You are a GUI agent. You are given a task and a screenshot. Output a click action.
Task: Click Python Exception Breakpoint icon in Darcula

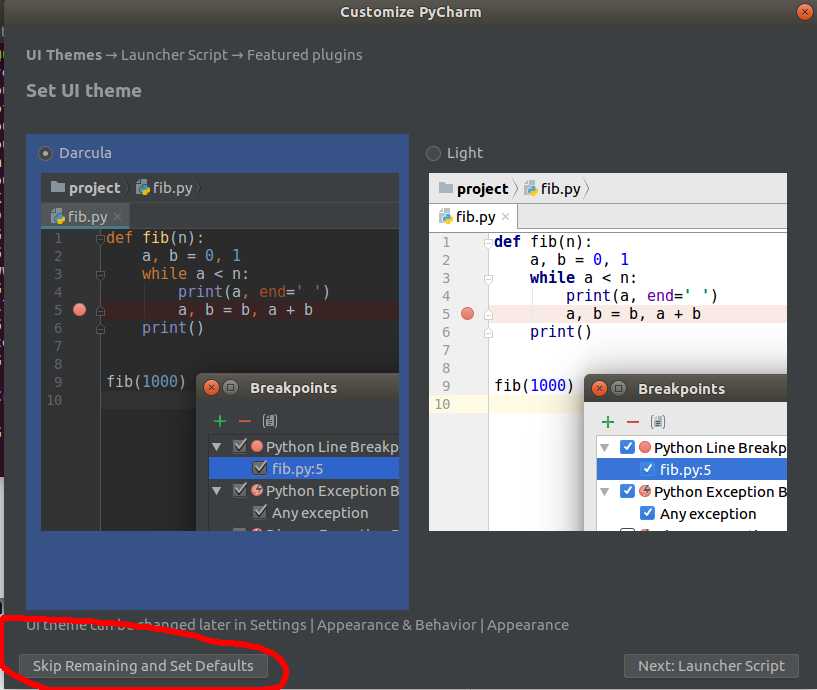tap(256, 490)
